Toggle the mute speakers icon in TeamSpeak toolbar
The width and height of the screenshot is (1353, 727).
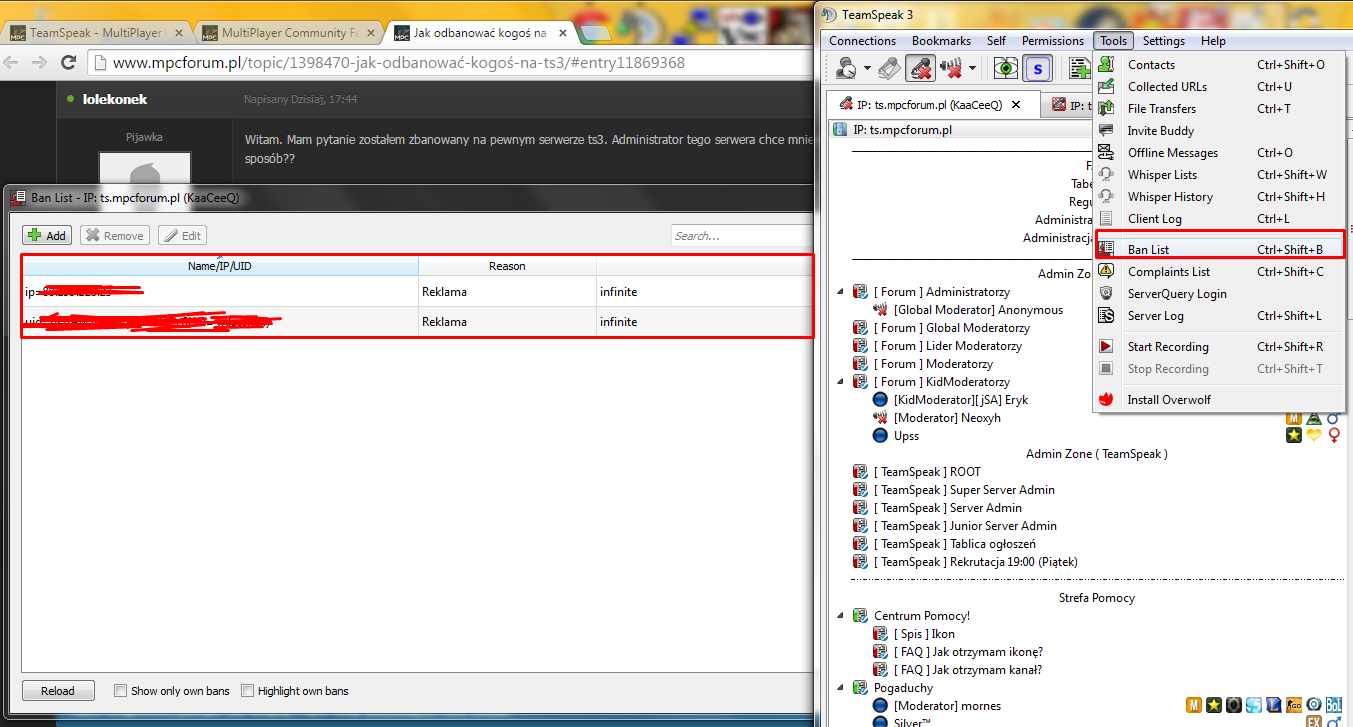pyautogui.click(x=951, y=68)
